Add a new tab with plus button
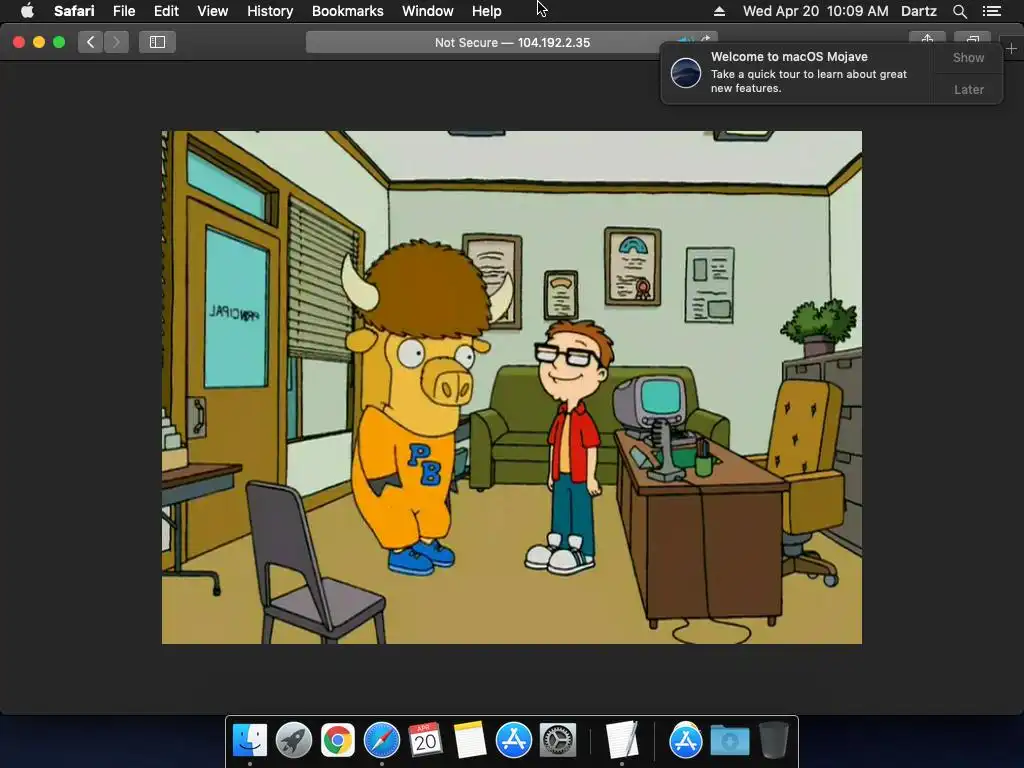This screenshot has width=1024, height=768. coord(1011,48)
